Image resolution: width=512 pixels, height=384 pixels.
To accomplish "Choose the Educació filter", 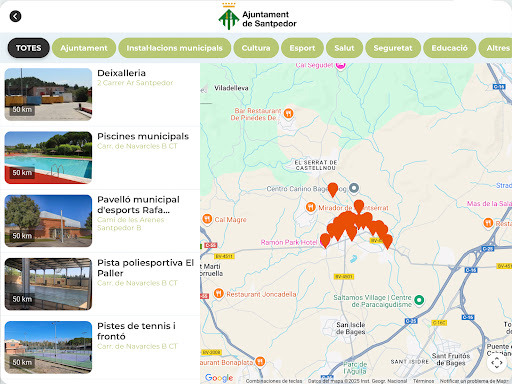I will 450,48.
